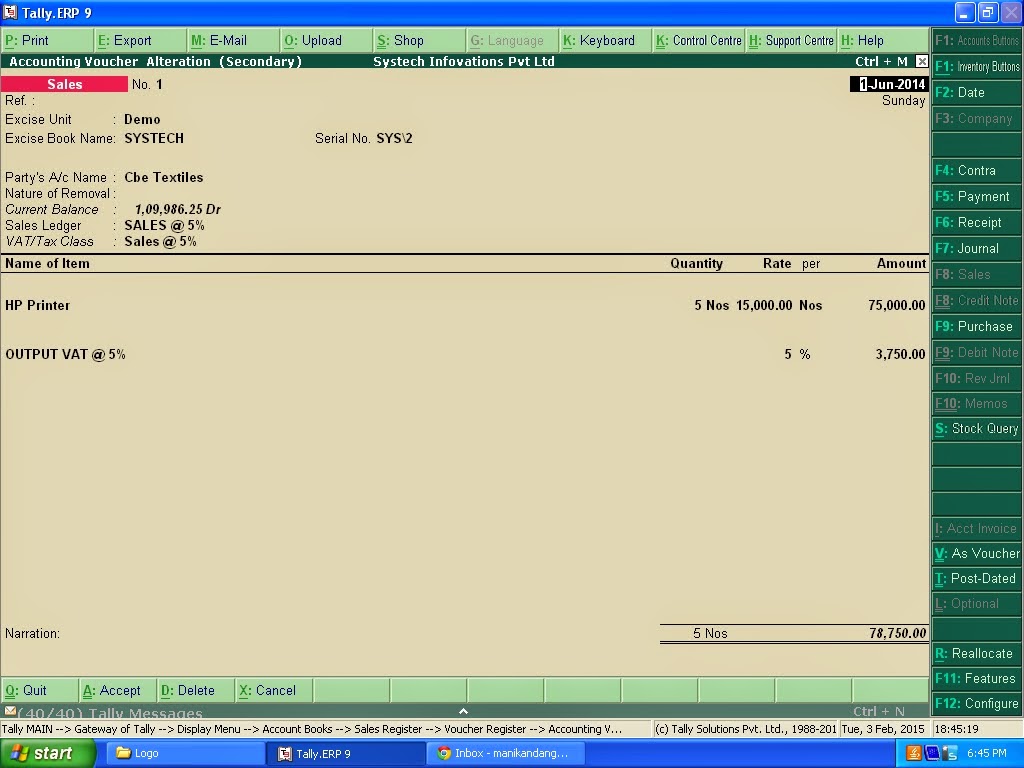Click R: Reallocate button

click(976, 654)
